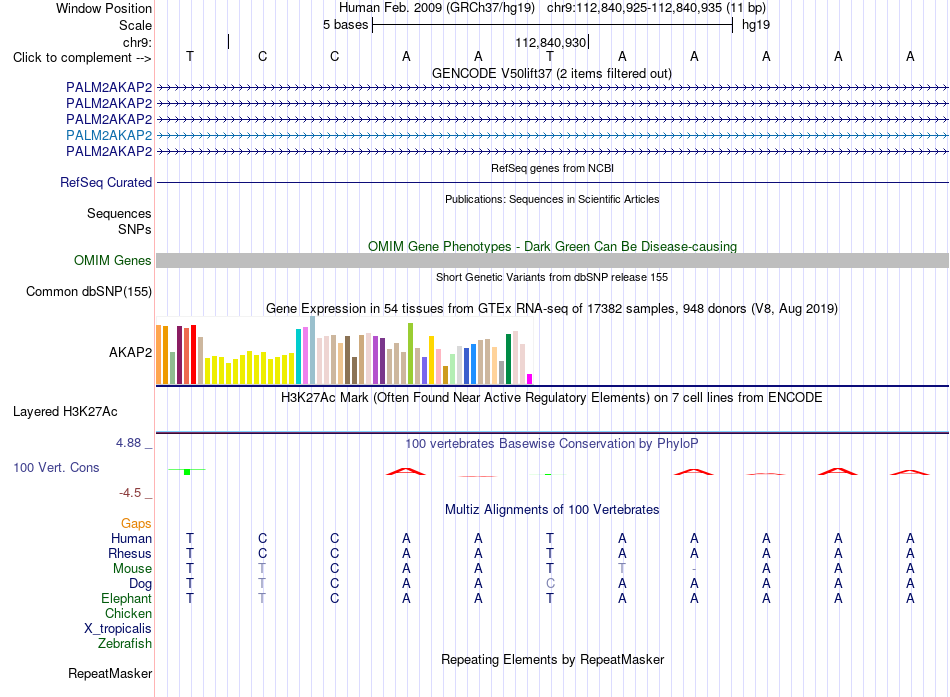Click the green PhyloP conservation square
The height and width of the screenshot is (697, 950).
pos(187,472)
